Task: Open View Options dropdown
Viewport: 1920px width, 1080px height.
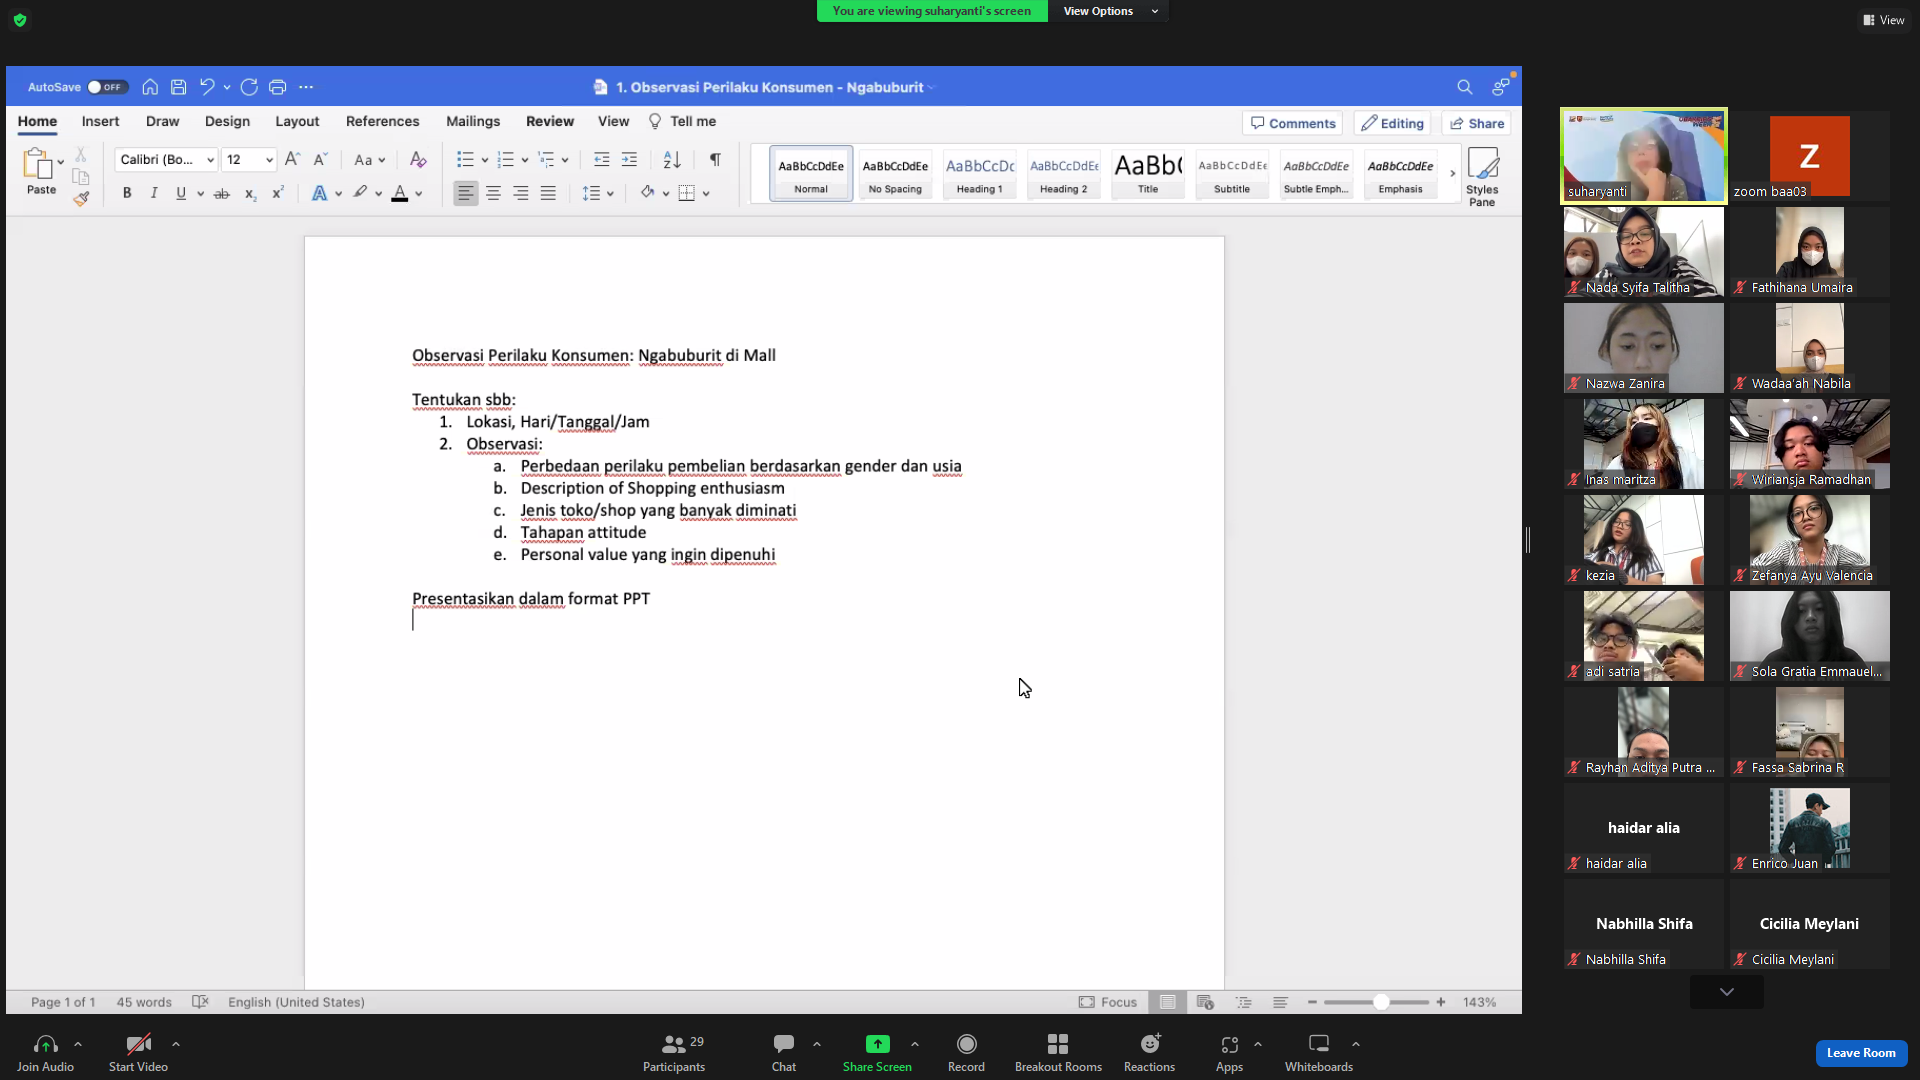Action: pos(1110,11)
